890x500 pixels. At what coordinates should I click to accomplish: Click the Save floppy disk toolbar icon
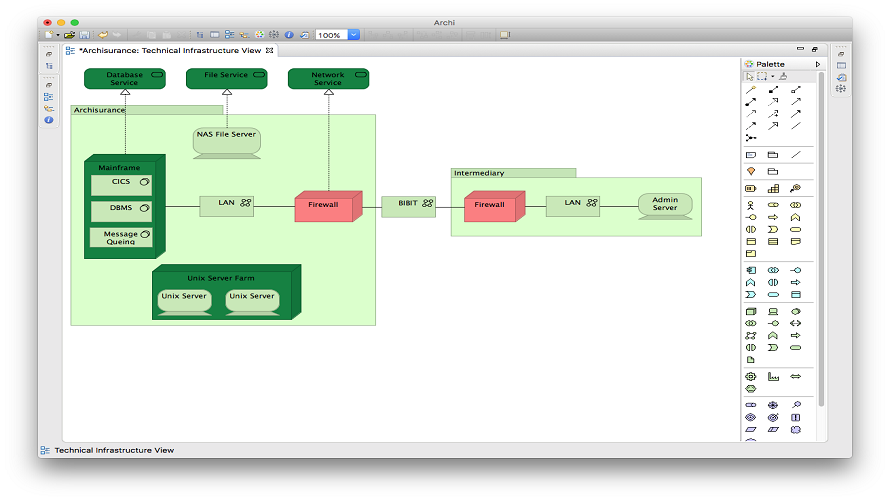pos(85,35)
